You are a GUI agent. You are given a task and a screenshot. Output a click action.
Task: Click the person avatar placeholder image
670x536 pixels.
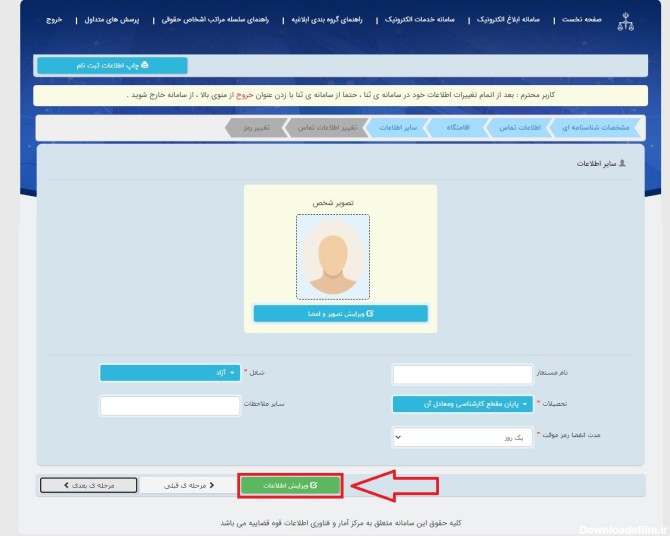(333, 256)
